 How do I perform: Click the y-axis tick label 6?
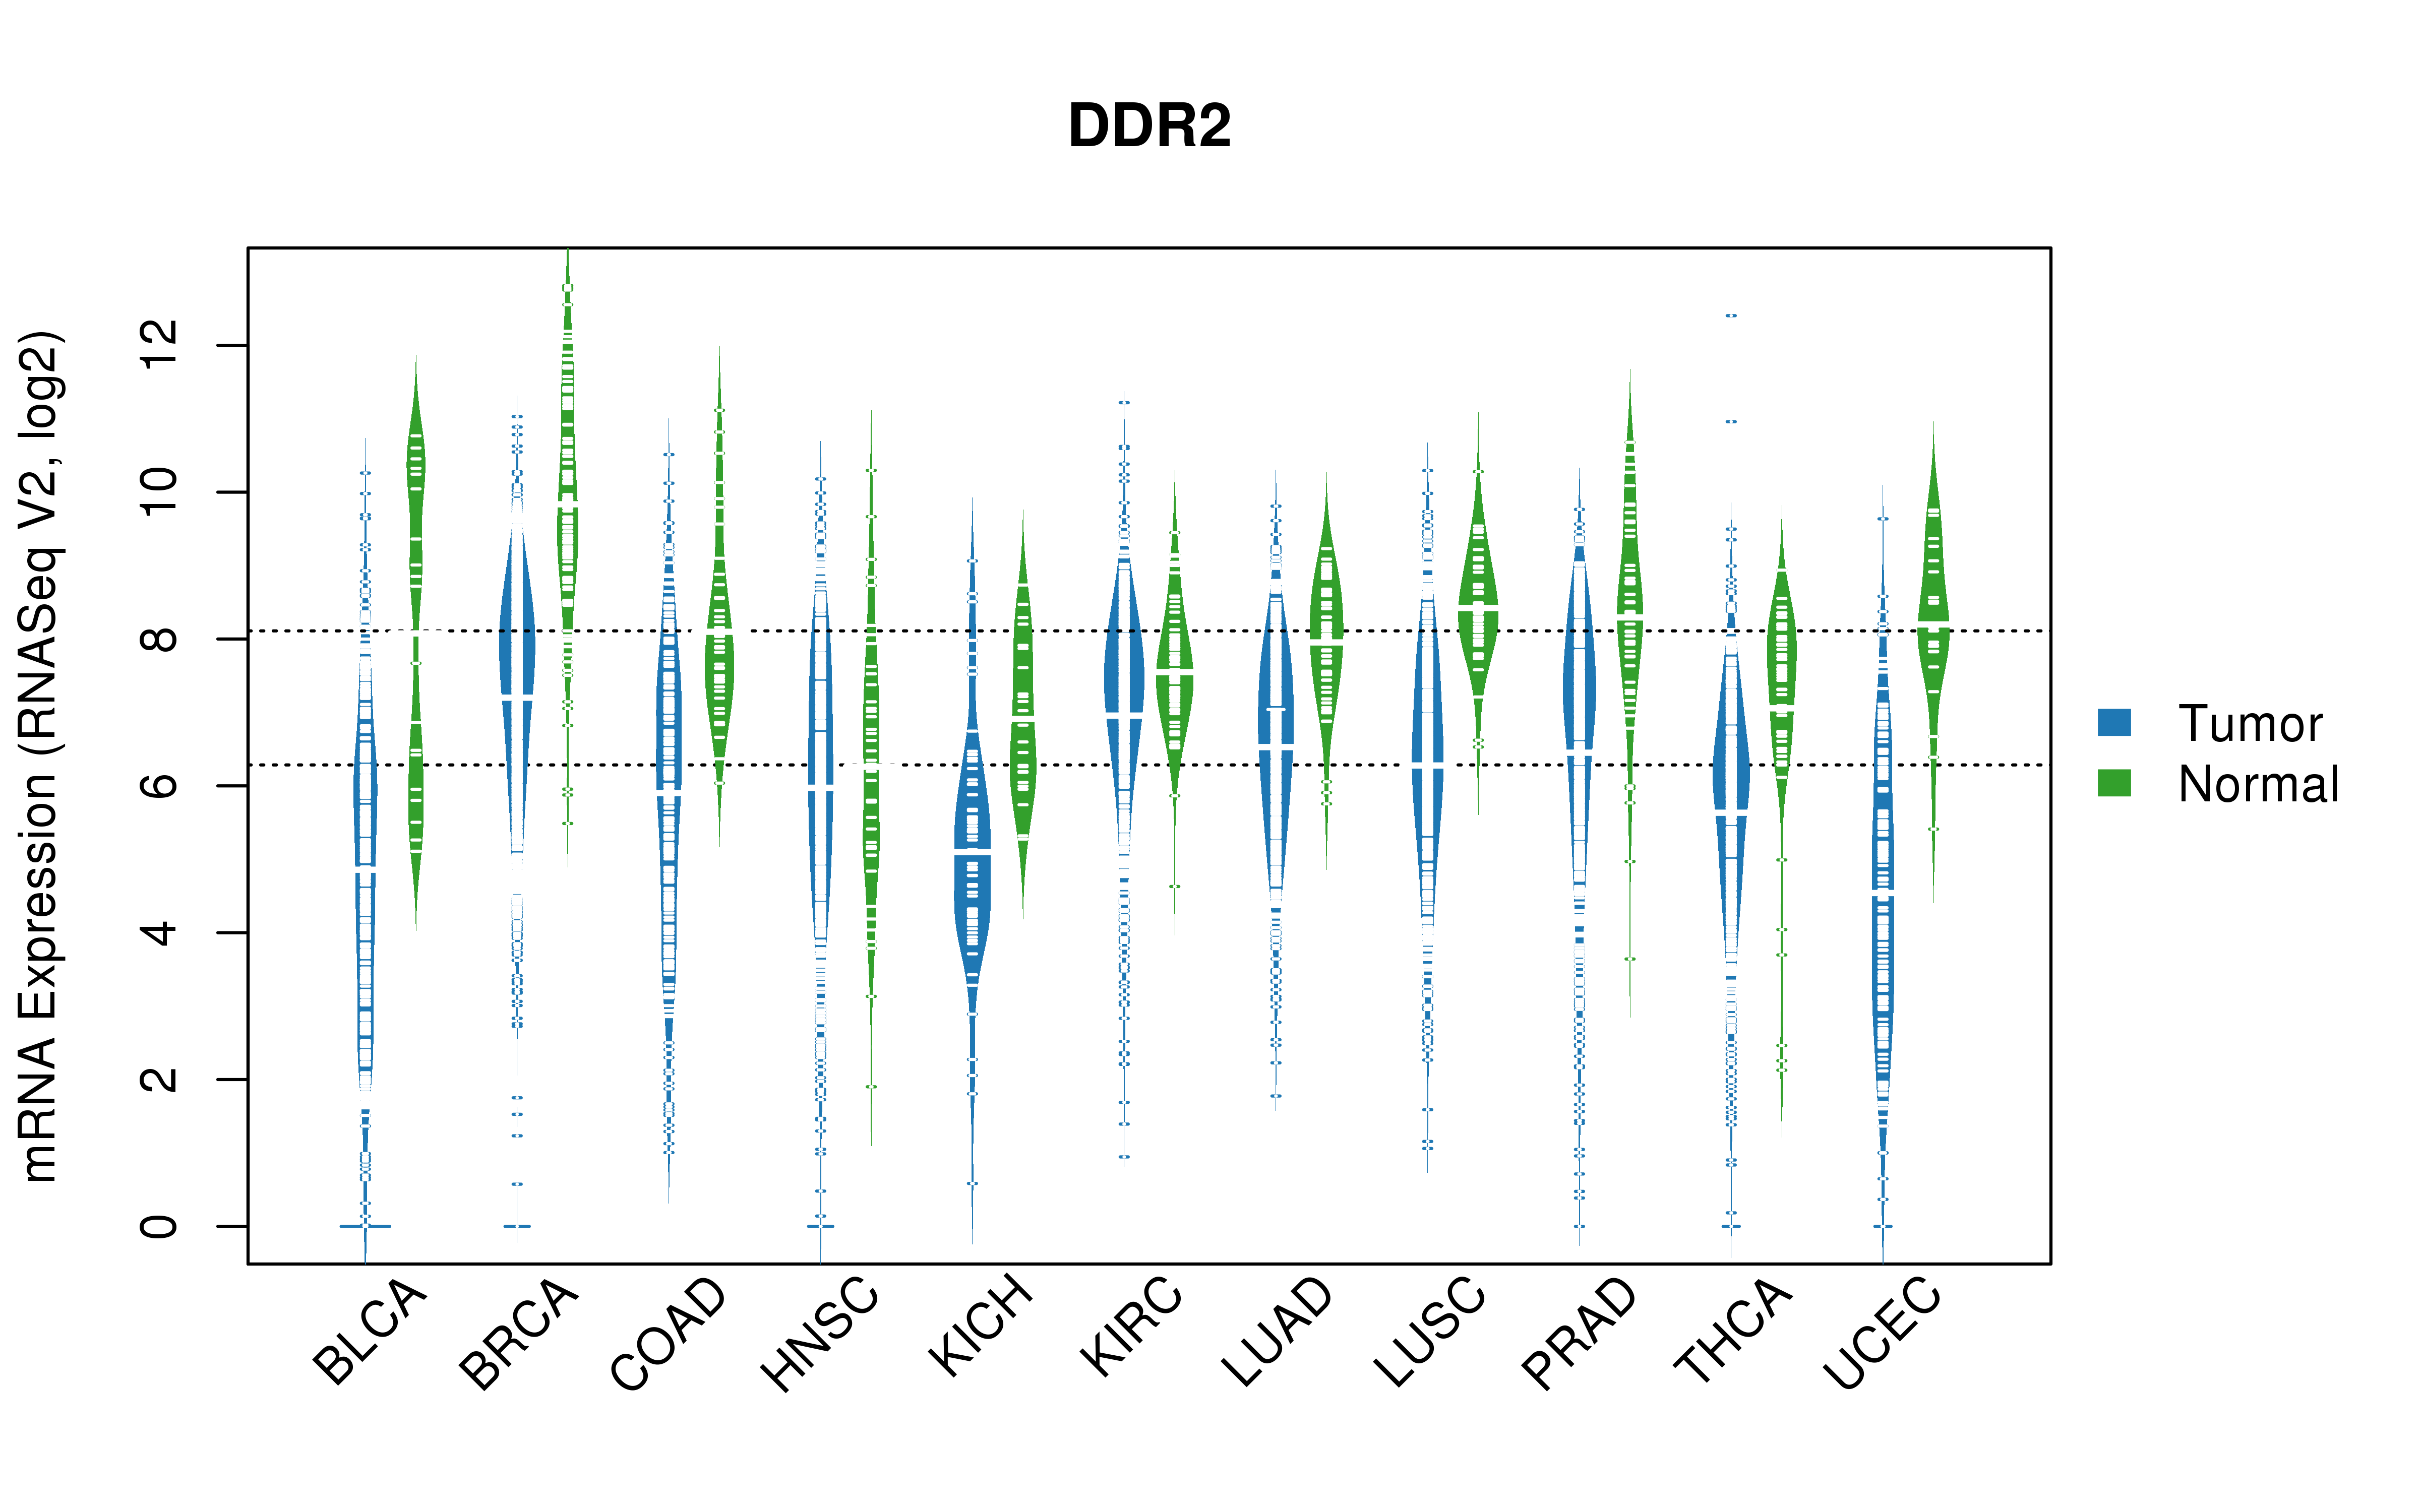click(x=158, y=786)
